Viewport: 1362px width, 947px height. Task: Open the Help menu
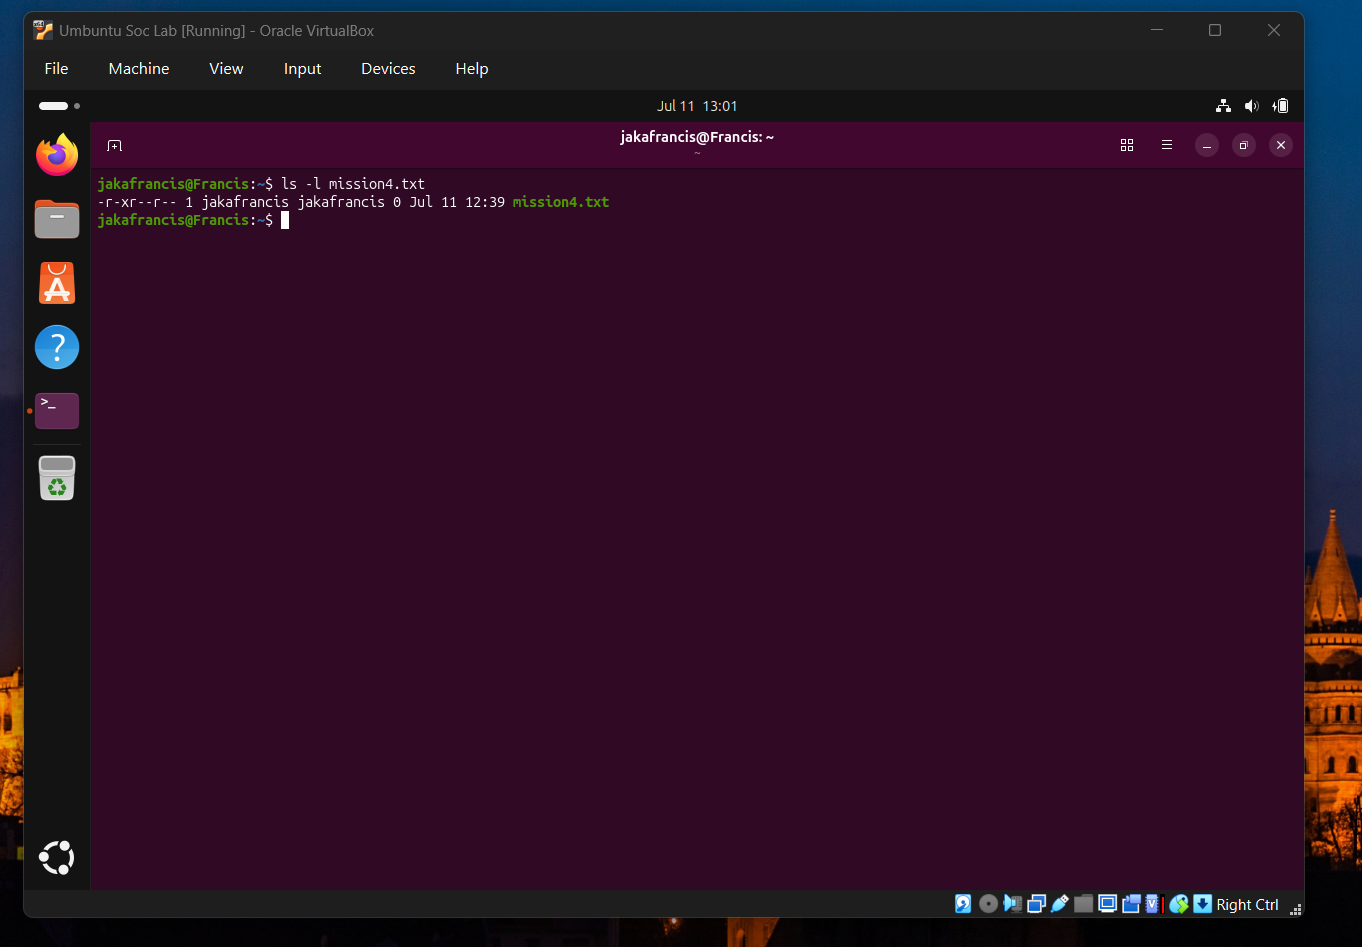click(x=471, y=68)
